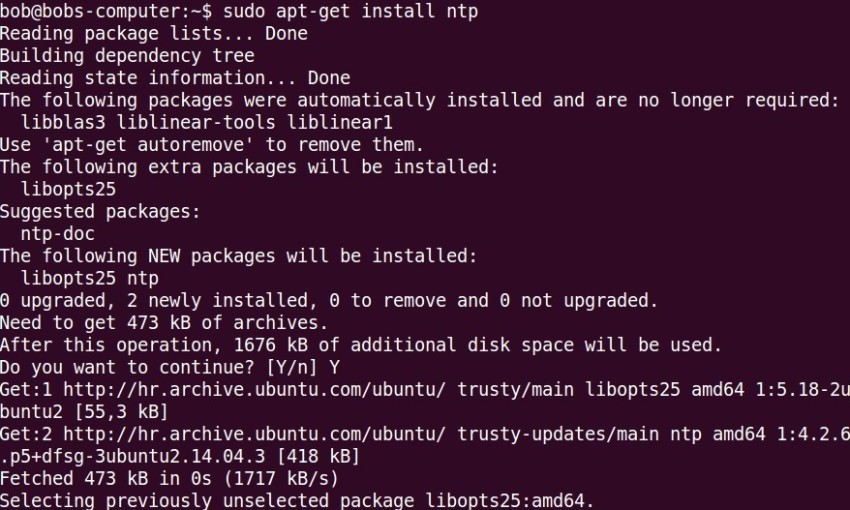Click the 'Reading package lists... Done' line
Image resolution: width=850 pixels, height=510 pixels.
point(154,34)
